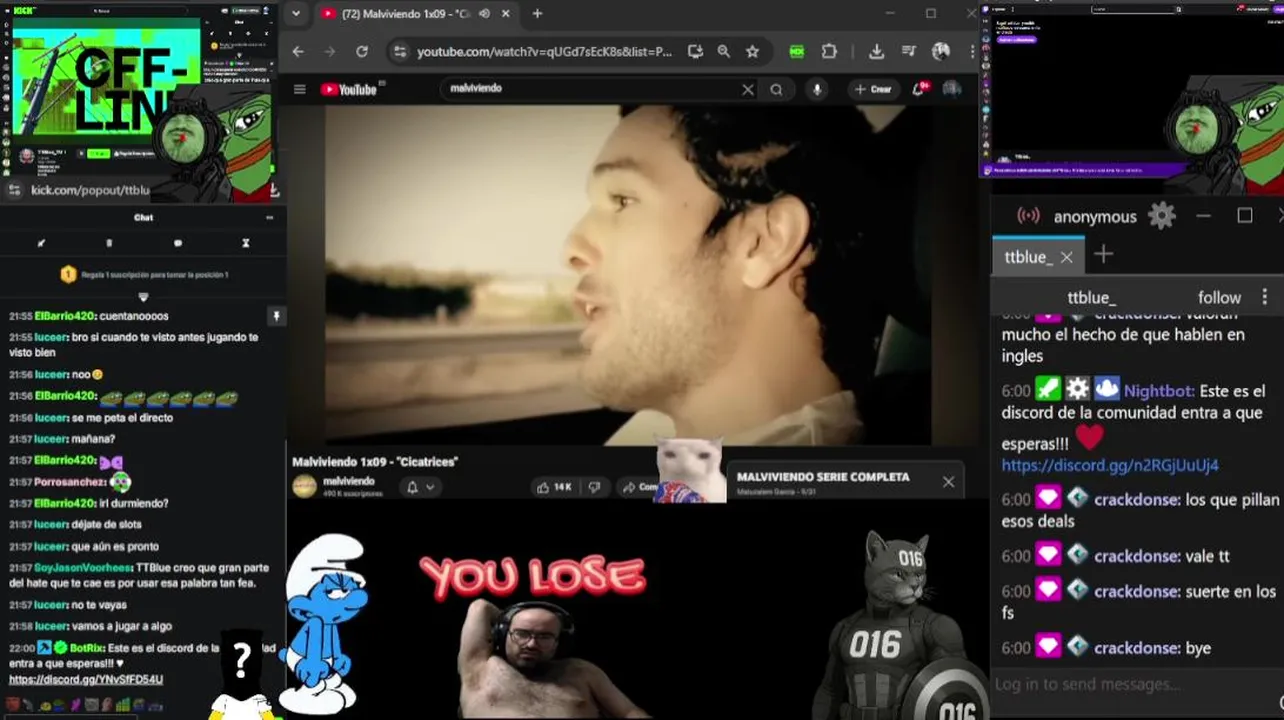Click the 'Log in to send messages' field
Image resolution: width=1284 pixels, height=720 pixels.
pos(1135,685)
